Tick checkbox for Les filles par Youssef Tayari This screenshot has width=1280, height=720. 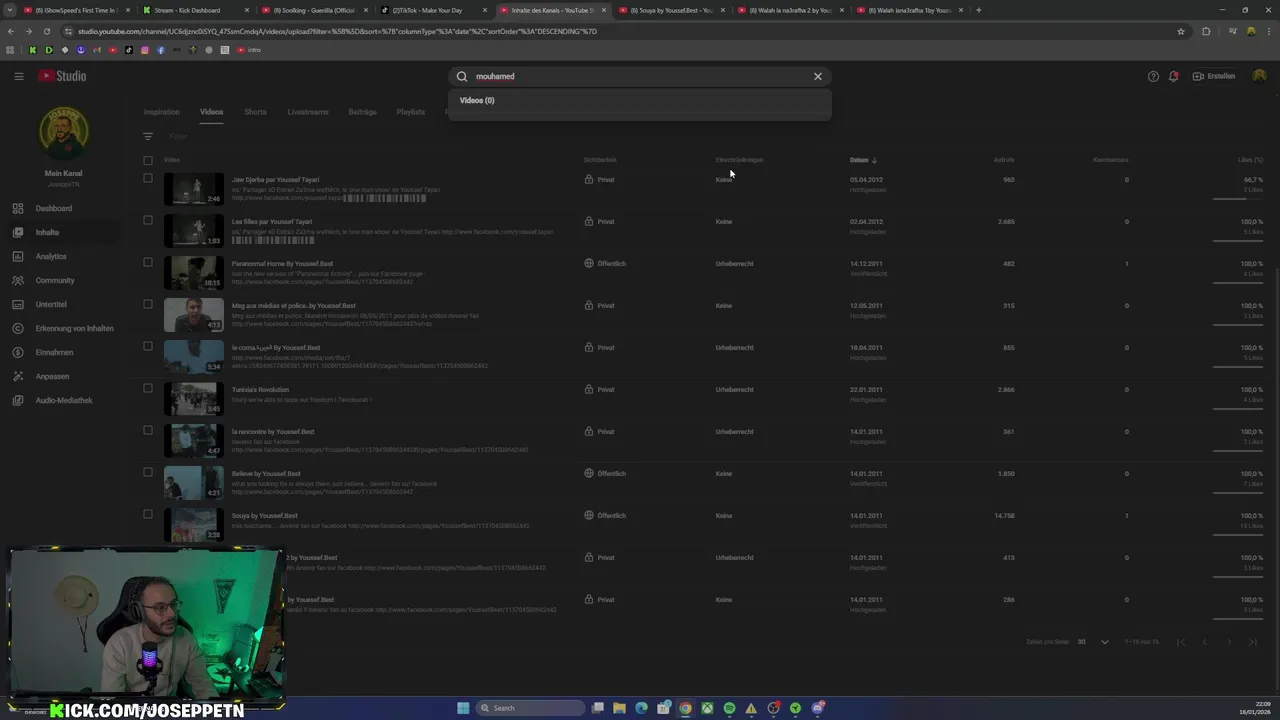(148, 220)
